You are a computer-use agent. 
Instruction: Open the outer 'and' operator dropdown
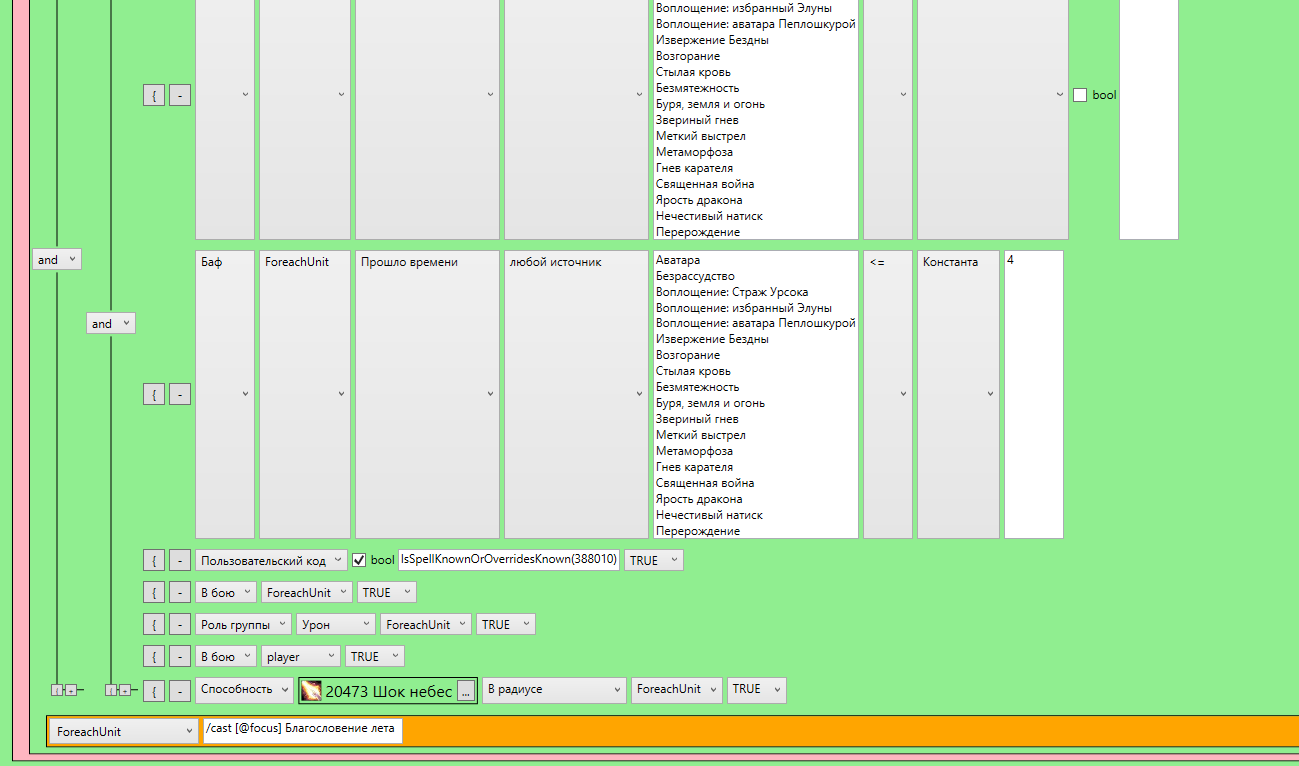[56, 260]
